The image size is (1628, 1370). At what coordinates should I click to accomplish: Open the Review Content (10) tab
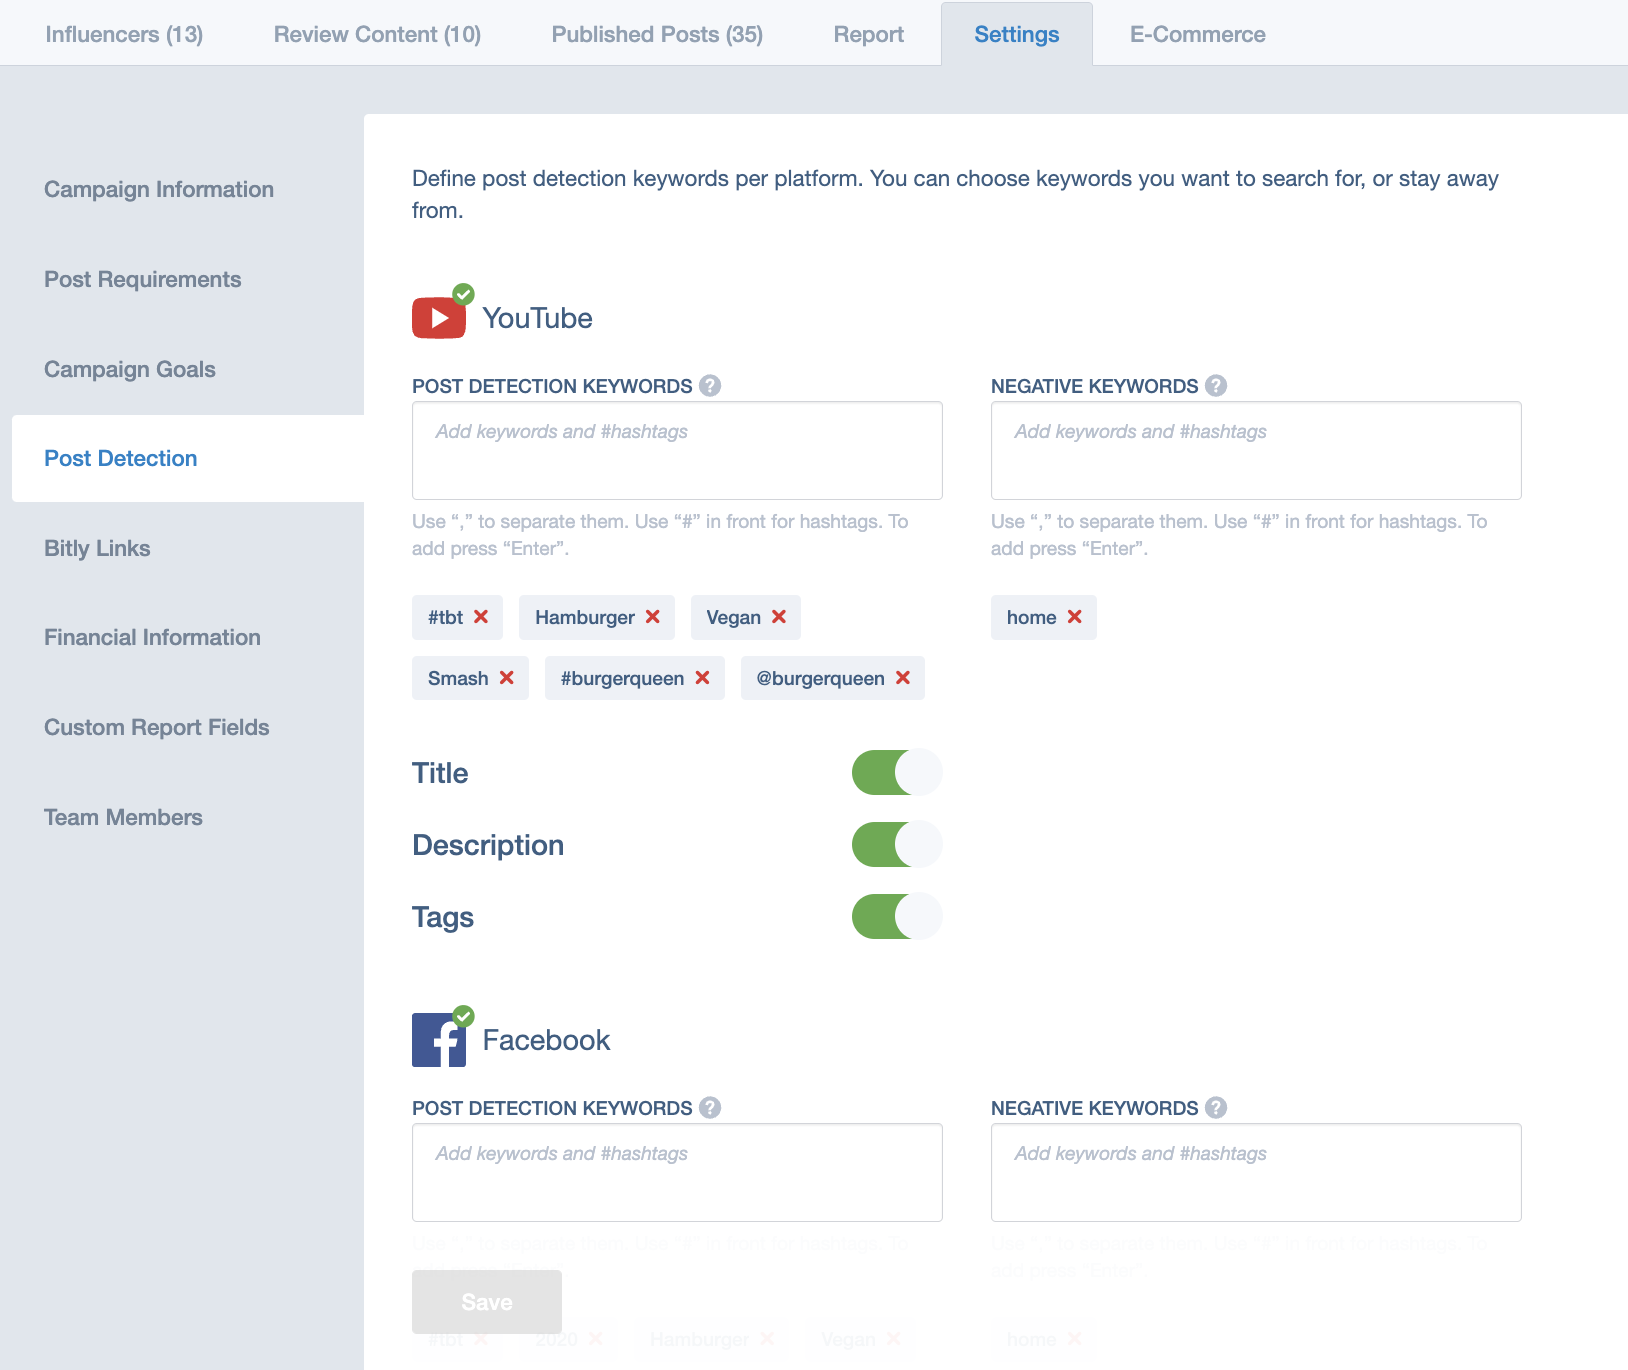point(377,34)
